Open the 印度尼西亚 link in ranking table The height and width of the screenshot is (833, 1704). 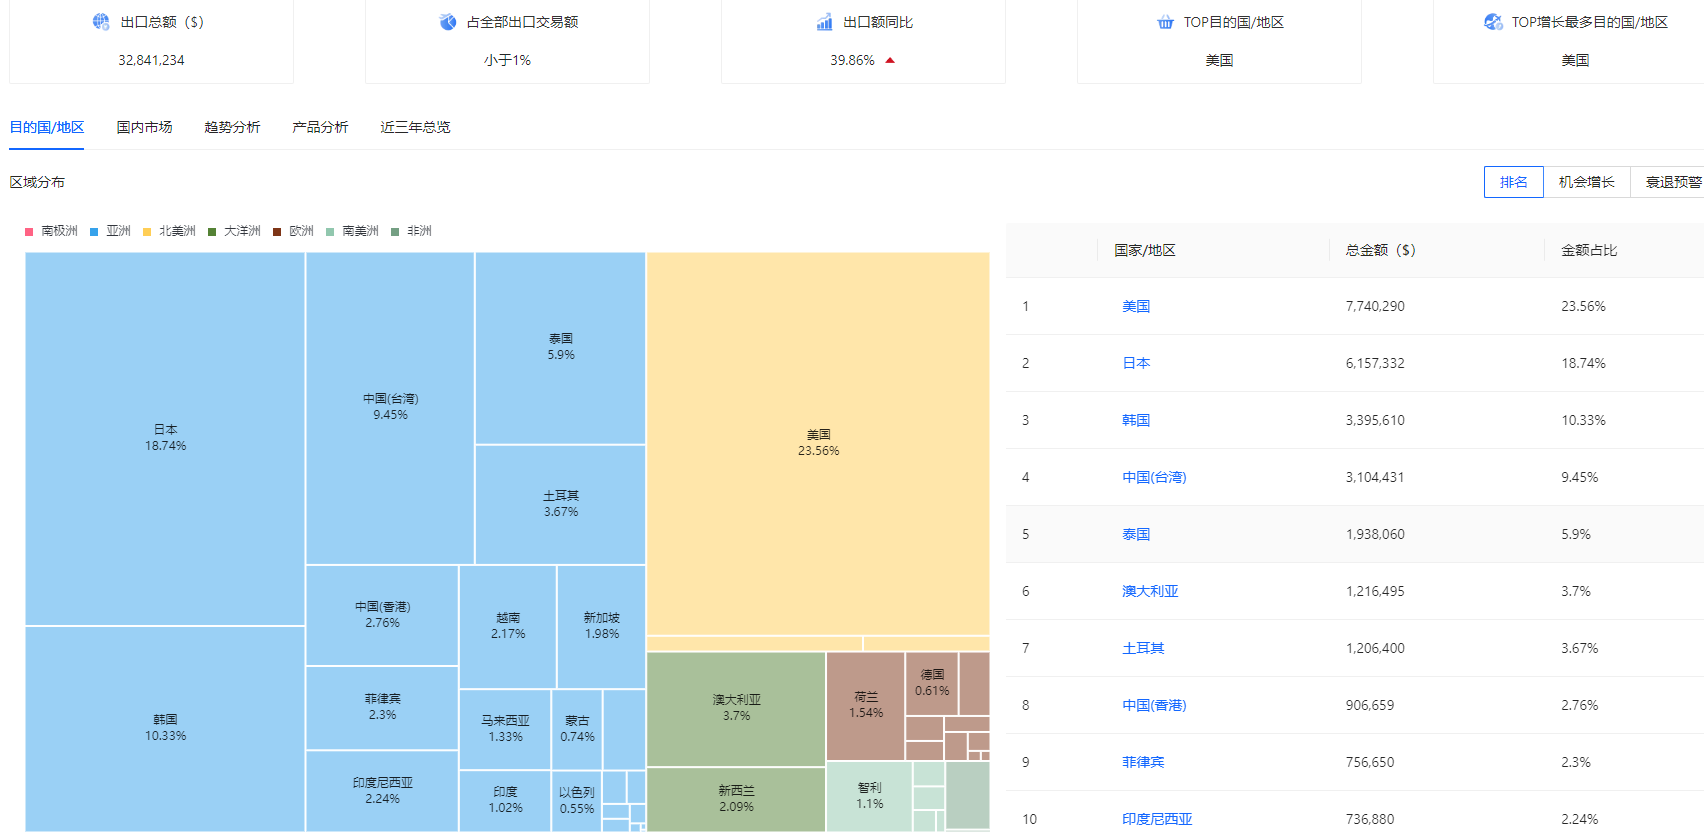(x=1157, y=819)
